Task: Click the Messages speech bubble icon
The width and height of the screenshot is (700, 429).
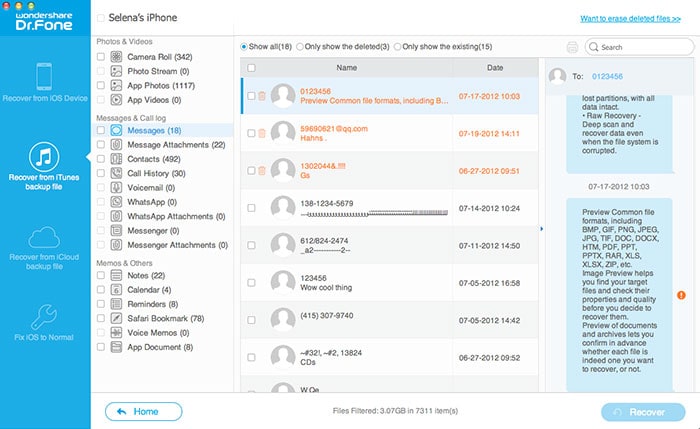Action: pyautogui.click(x=117, y=130)
